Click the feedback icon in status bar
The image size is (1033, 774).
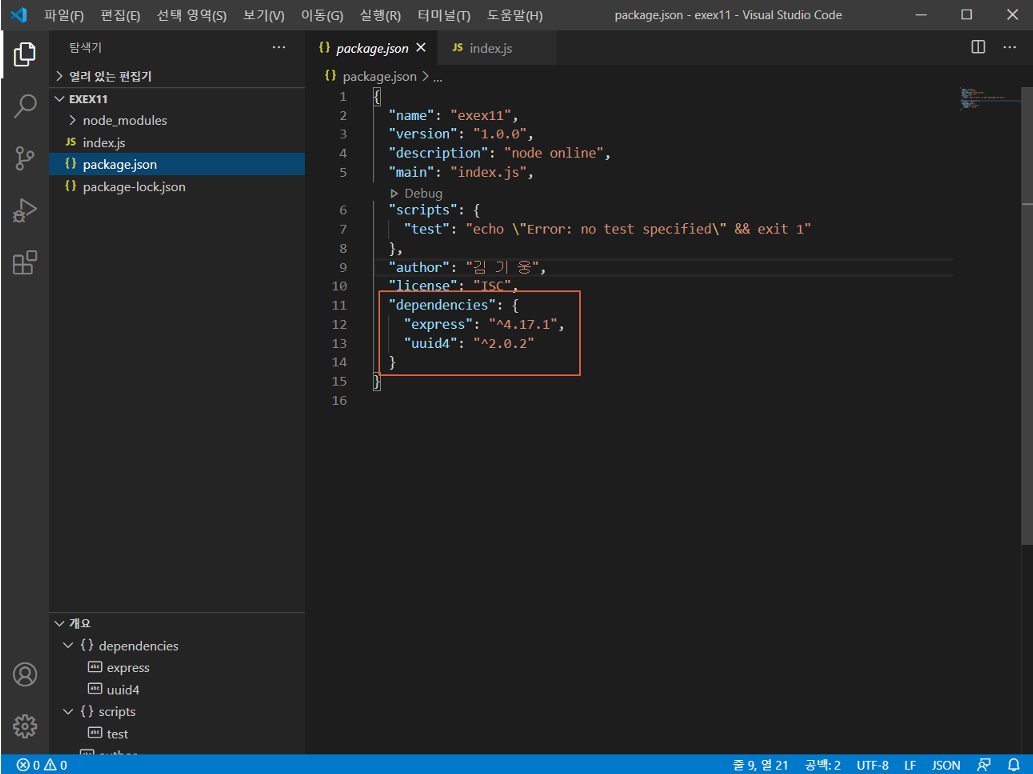point(984,765)
